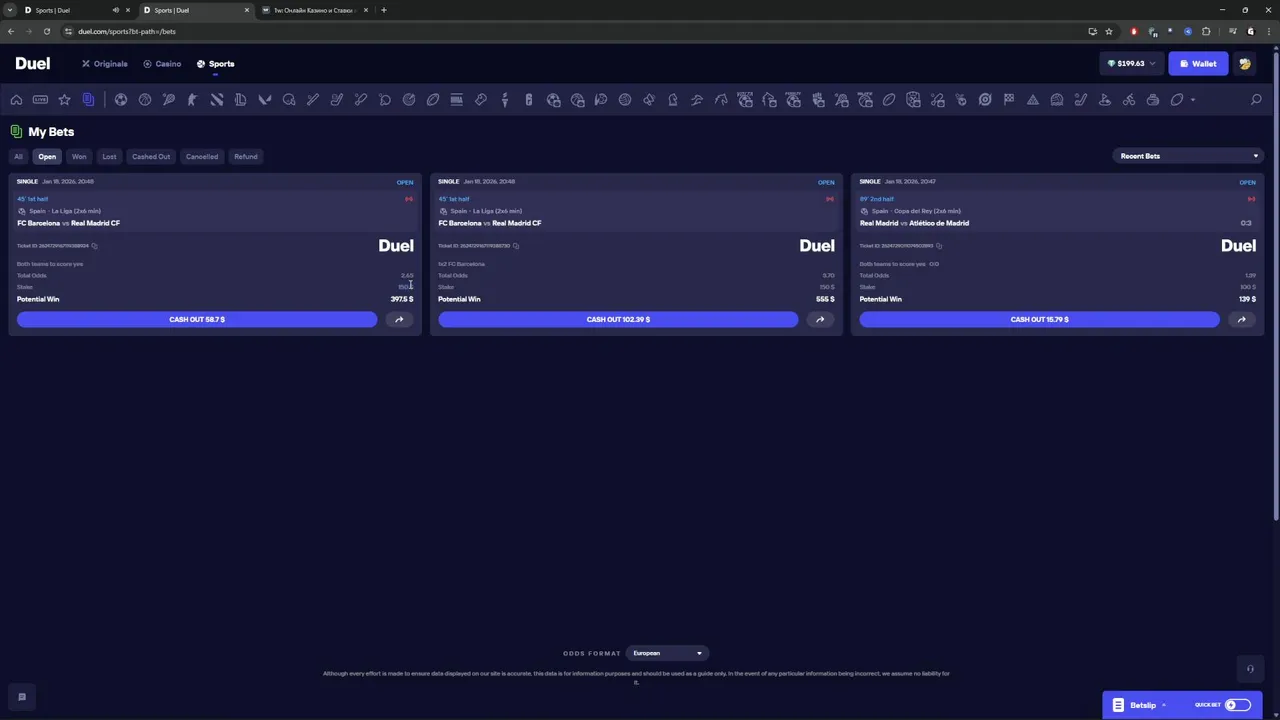1280x720 pixels.
Task: Choose the Checkered flag motorsport icon
Action: pos(1009,100)
